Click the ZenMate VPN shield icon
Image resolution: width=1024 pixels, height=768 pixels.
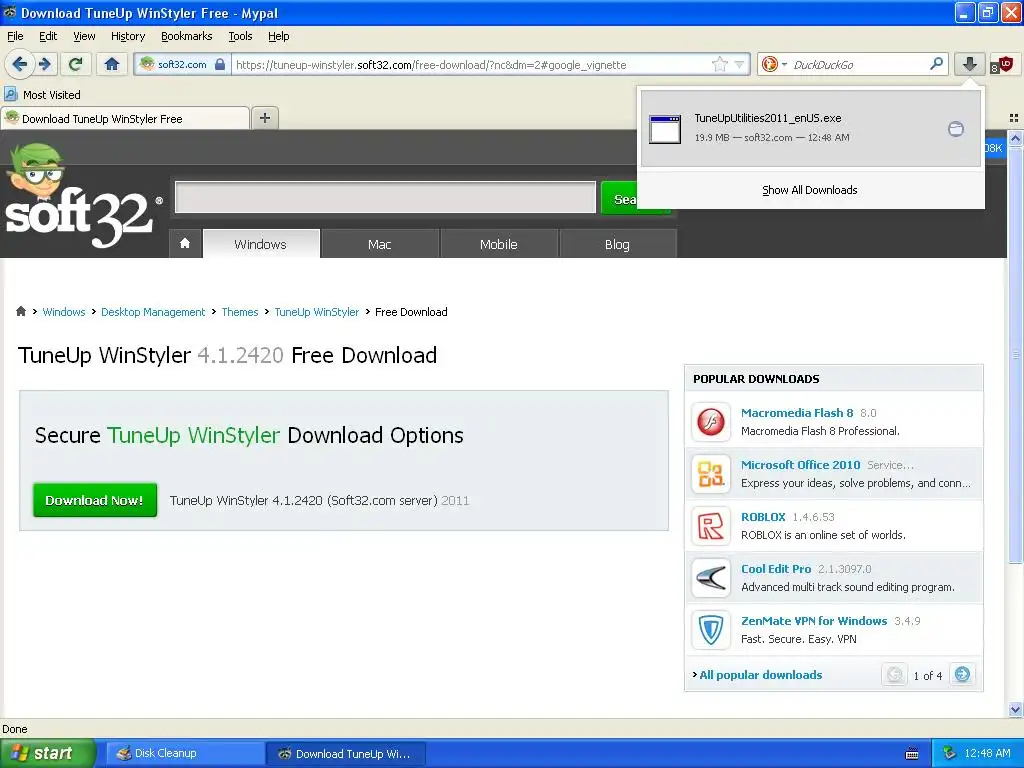(x=711, y=631)
